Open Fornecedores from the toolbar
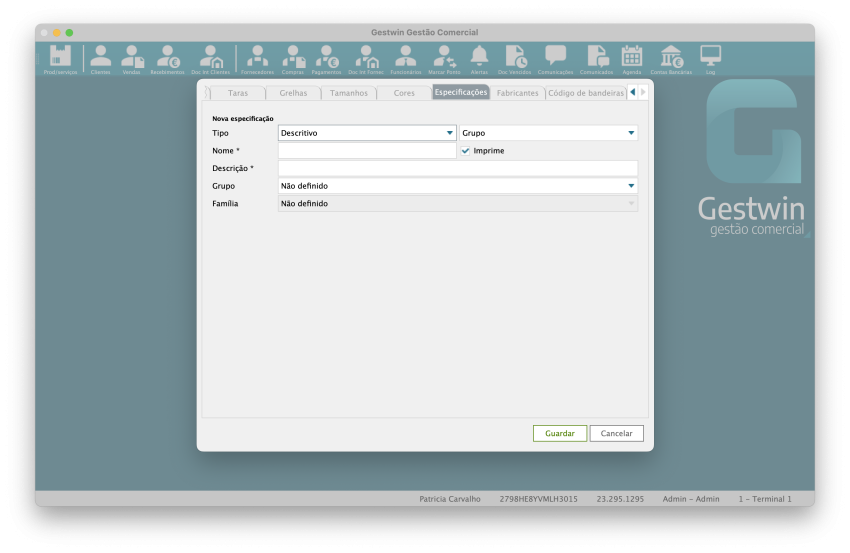850x553 pixels. coord(257,58)
